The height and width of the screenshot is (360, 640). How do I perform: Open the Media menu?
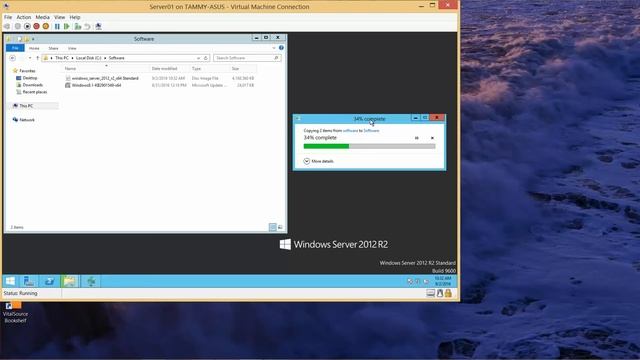[x=42, y=17]
